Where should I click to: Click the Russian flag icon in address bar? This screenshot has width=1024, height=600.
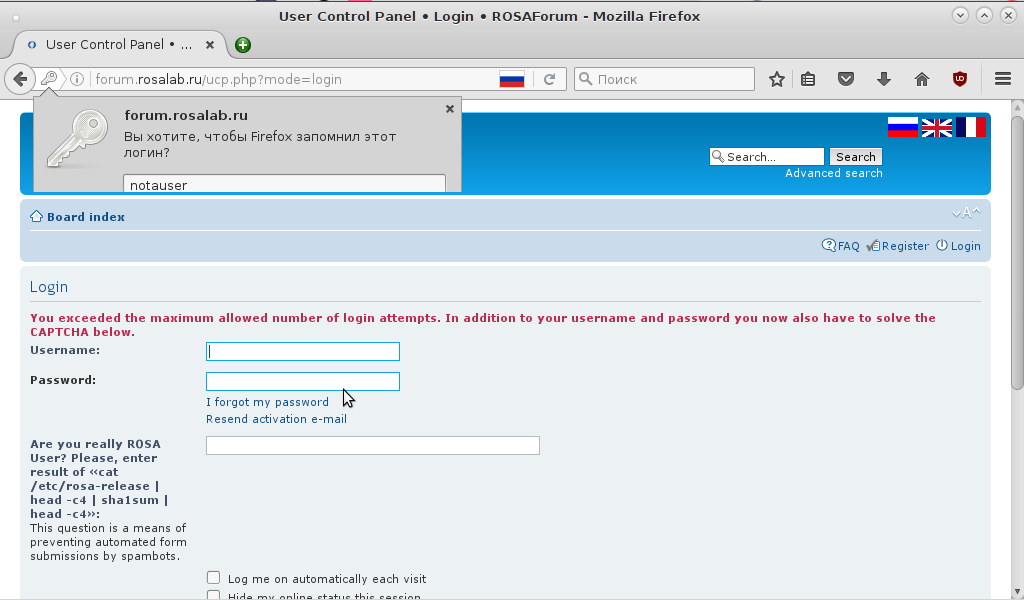(512, 80)
